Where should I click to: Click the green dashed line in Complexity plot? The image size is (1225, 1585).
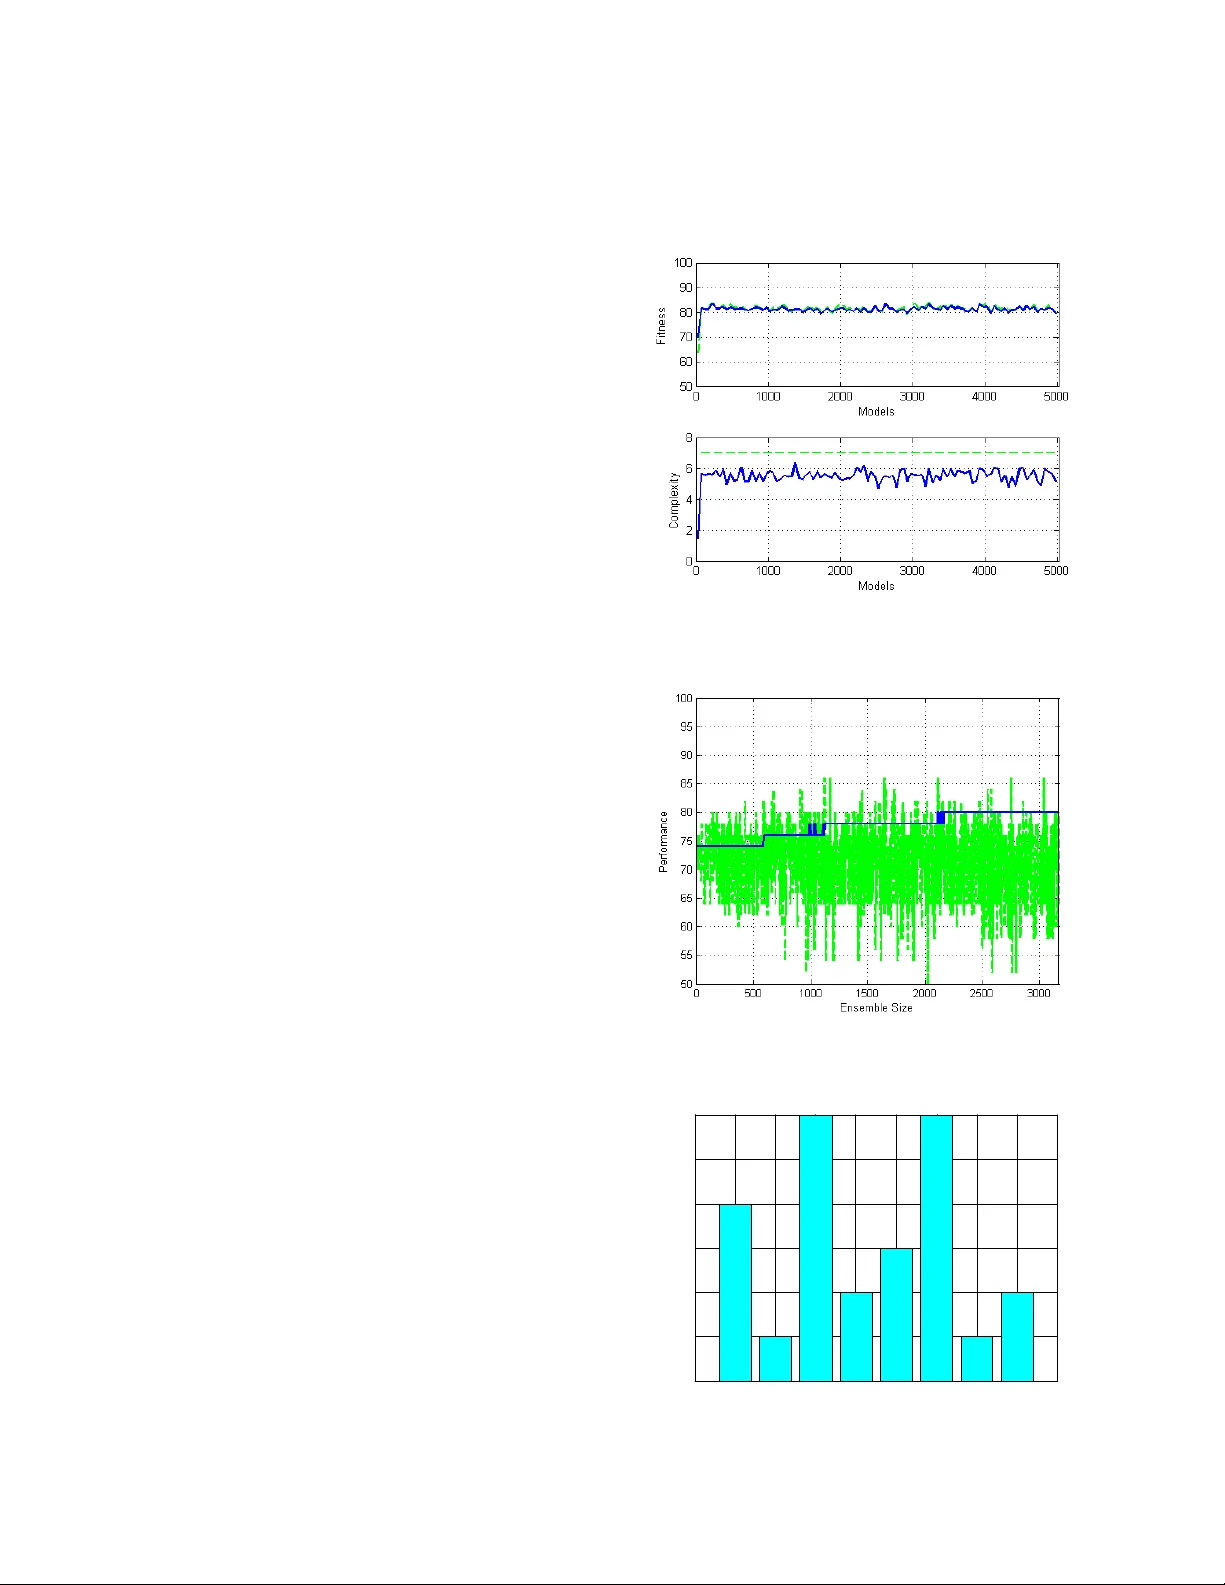click(x=876, y=453)
